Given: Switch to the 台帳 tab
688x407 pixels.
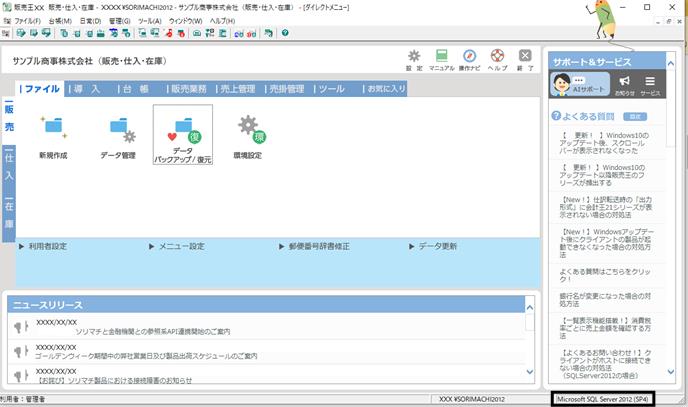Looking at the screenshot, I should (x=137, y=89).
